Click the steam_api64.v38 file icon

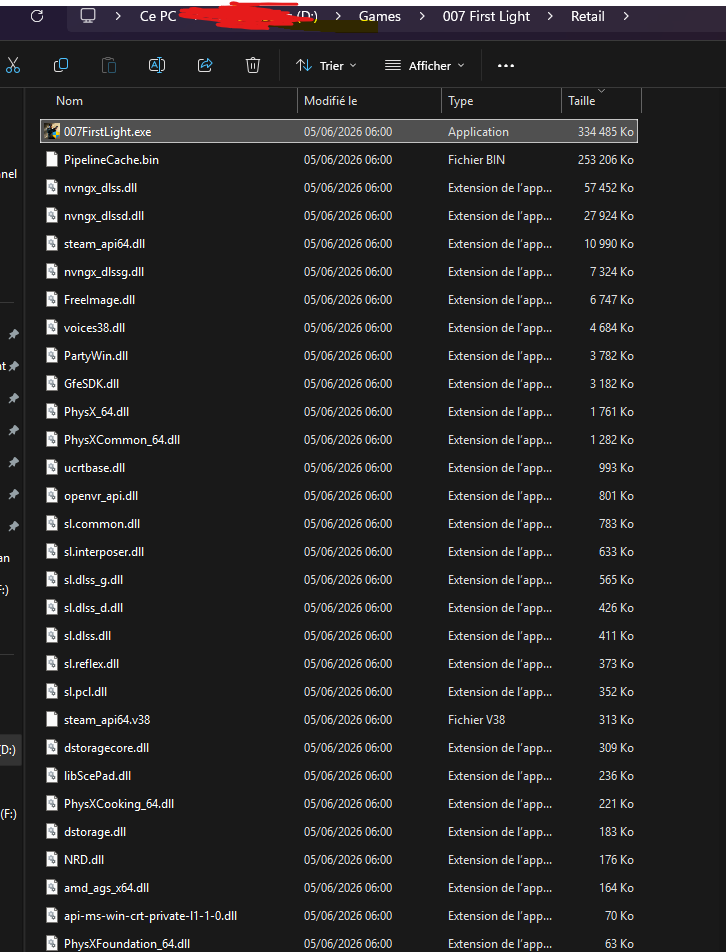coord(52,719)
